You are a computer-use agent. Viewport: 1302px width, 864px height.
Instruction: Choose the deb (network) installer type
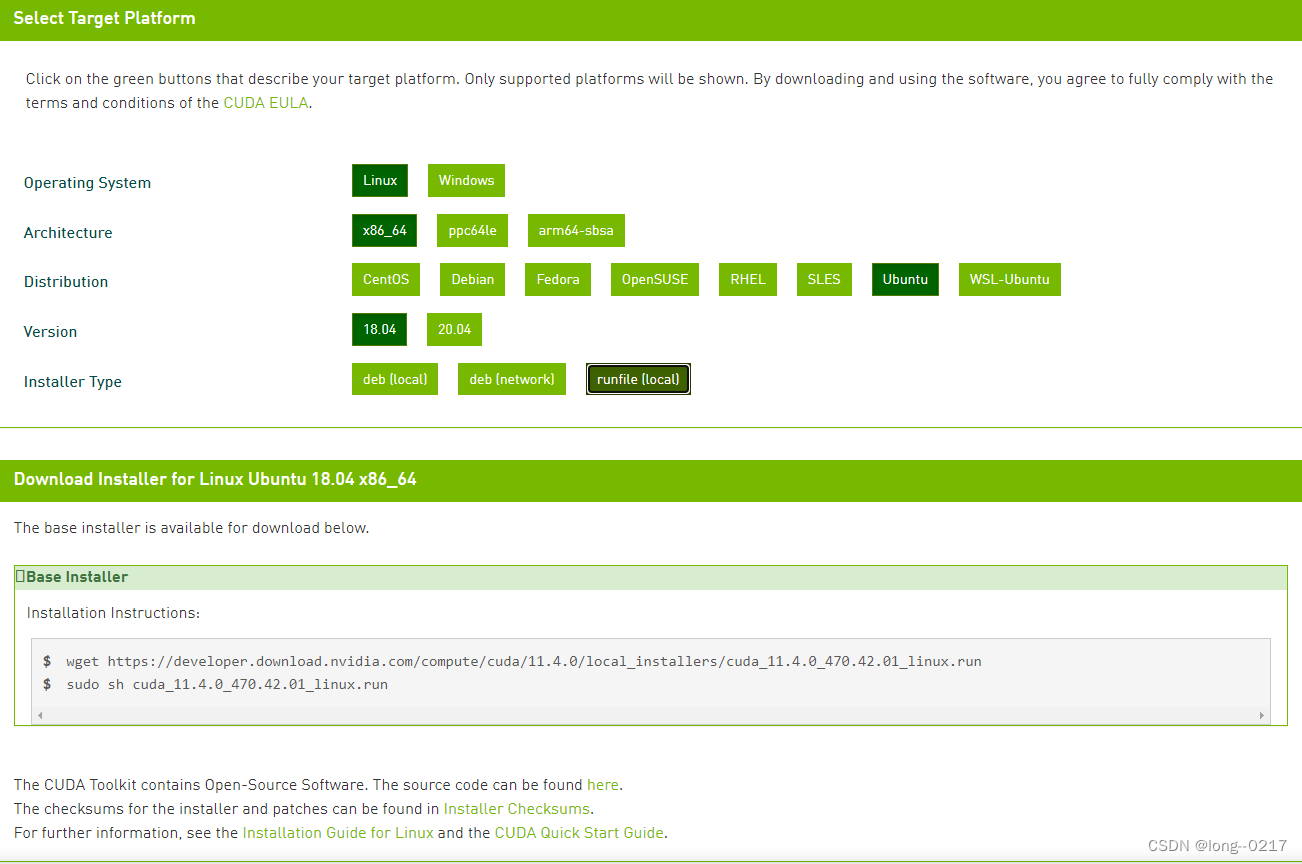click(x=511, y=379)
